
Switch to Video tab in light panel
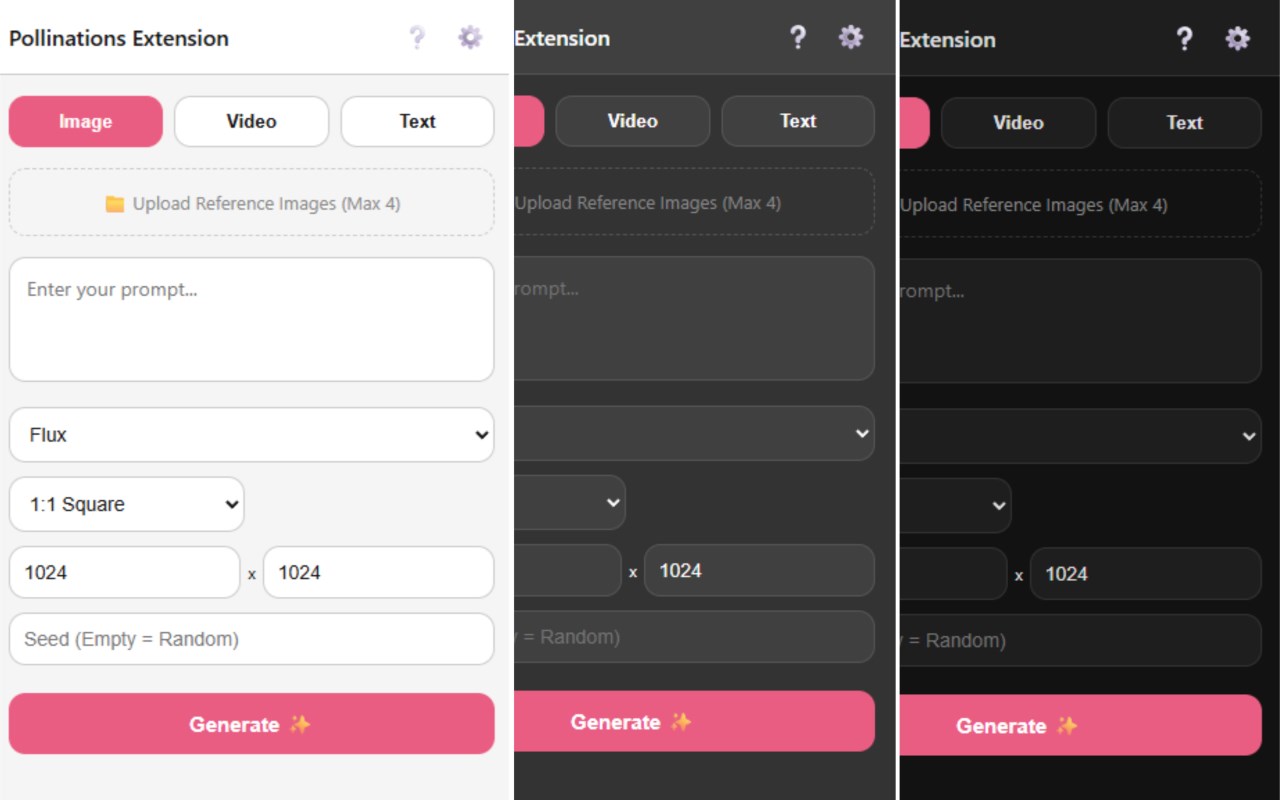pyautogui.click(x=251, y=122)
